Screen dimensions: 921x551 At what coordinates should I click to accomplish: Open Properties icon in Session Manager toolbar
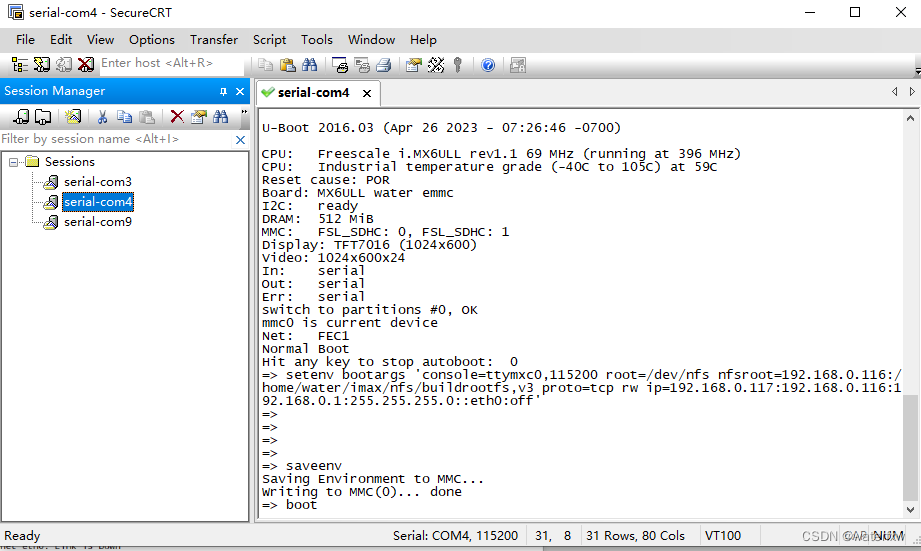point(199,117)
